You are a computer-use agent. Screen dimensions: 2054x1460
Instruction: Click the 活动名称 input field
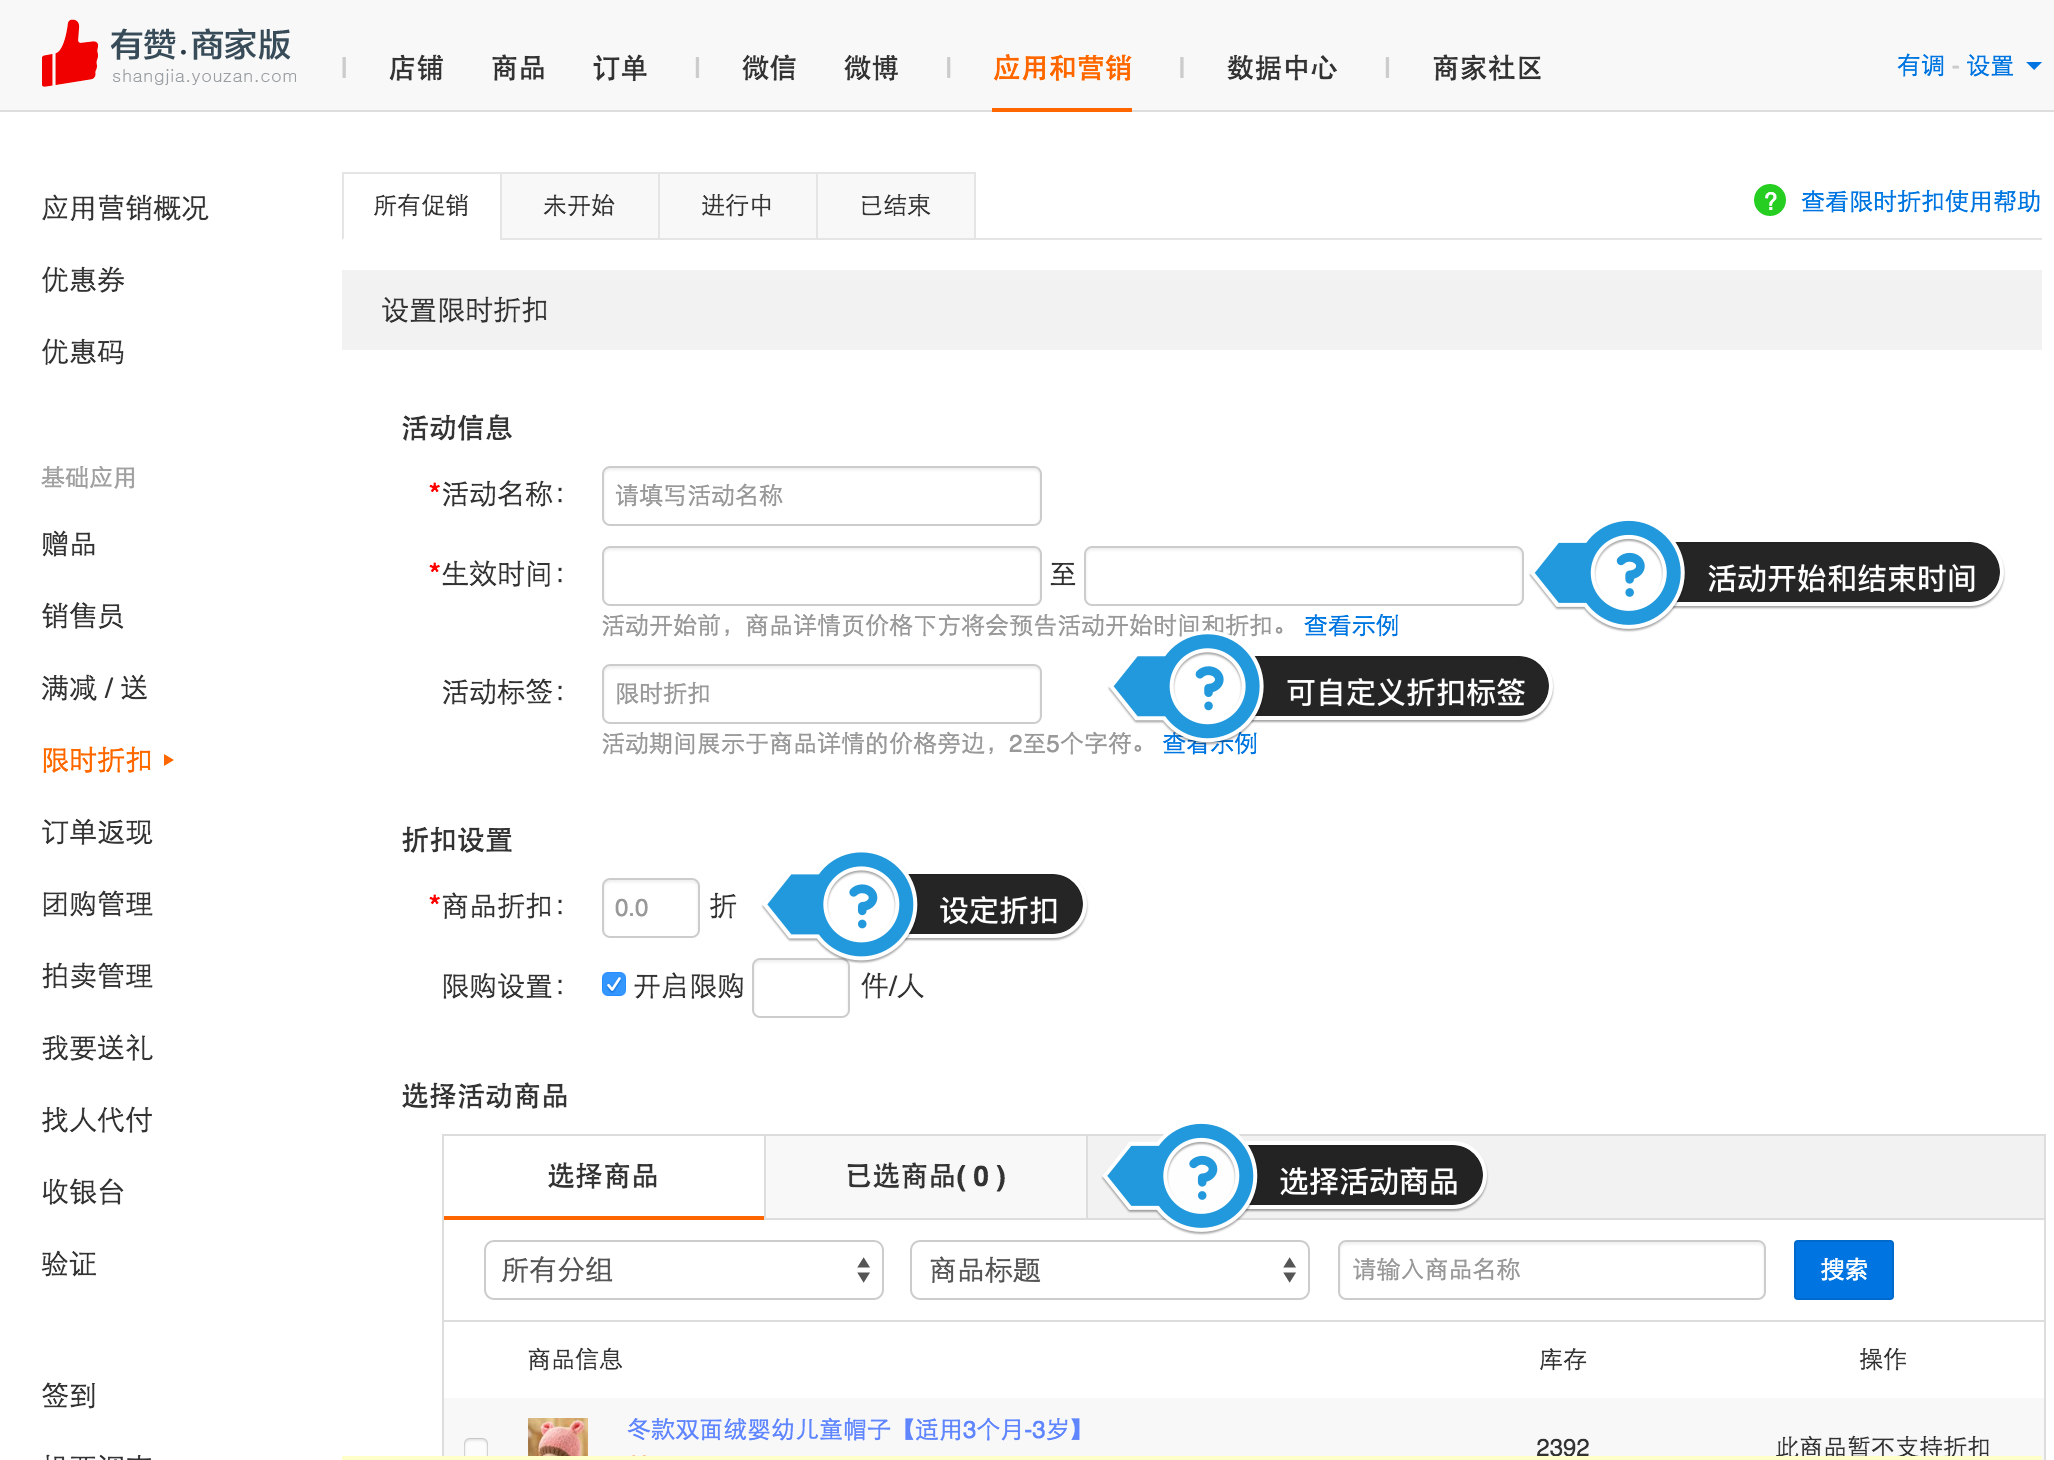820,495
